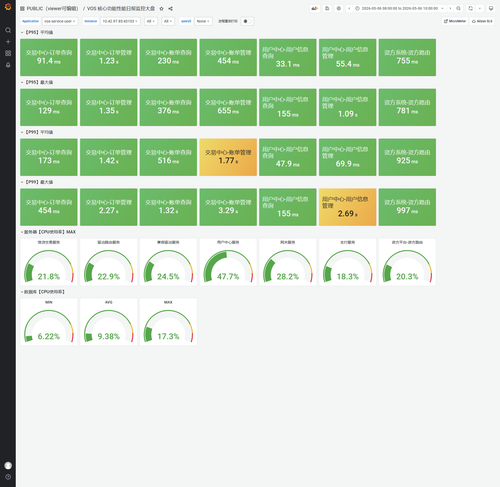The height and width of the screenshot is (487, 500).
Task: Click the plus create icon in sidebar
Action: click(x=8, y=42)
